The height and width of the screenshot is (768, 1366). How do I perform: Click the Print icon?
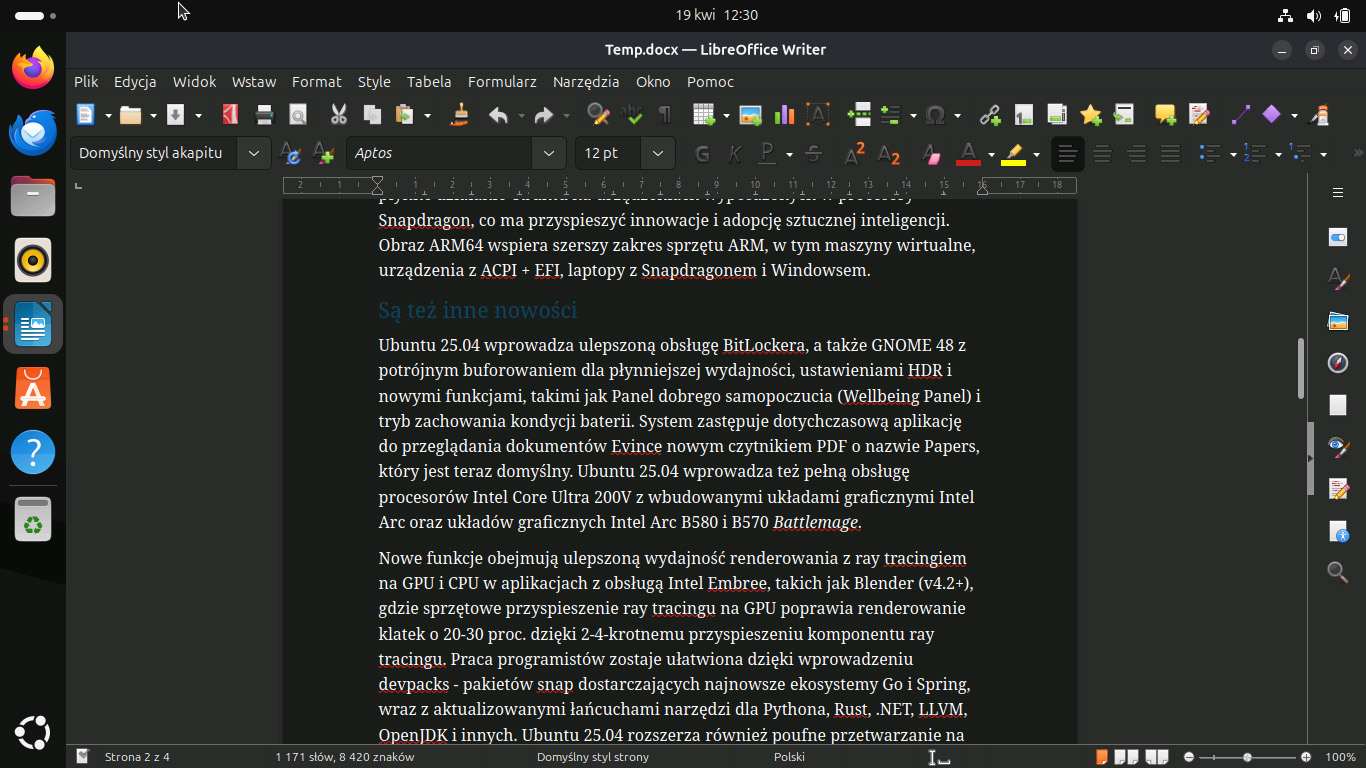point(265,115)
